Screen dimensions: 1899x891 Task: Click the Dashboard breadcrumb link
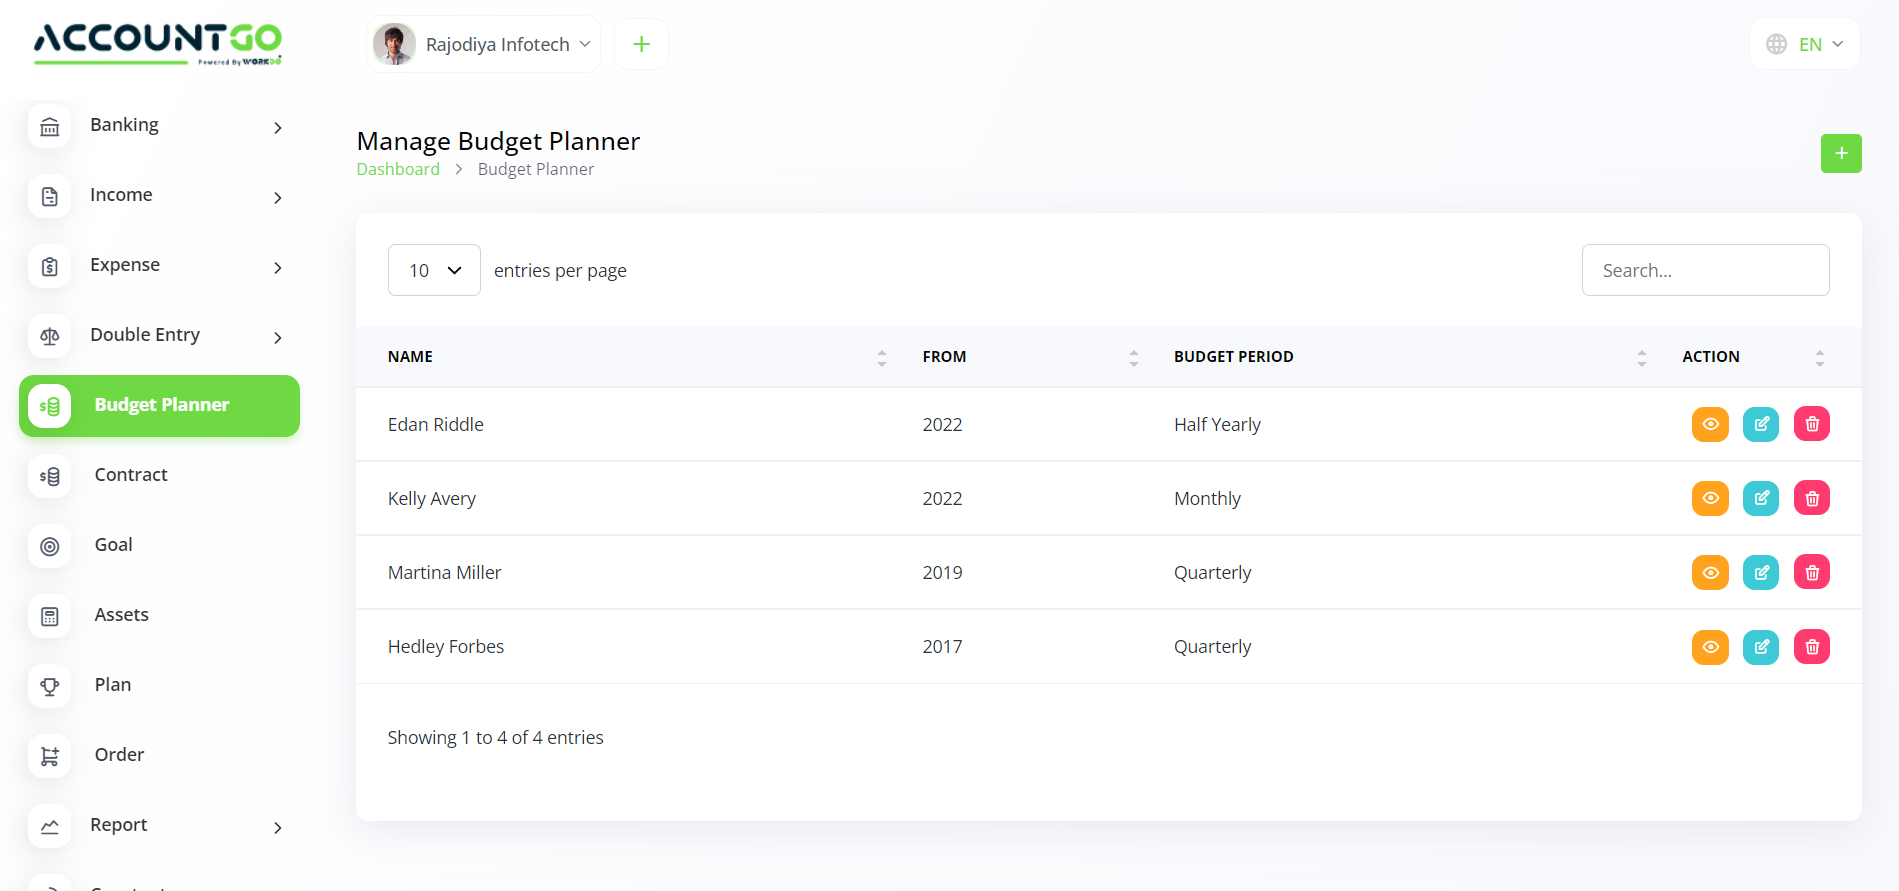click(398, 169)
